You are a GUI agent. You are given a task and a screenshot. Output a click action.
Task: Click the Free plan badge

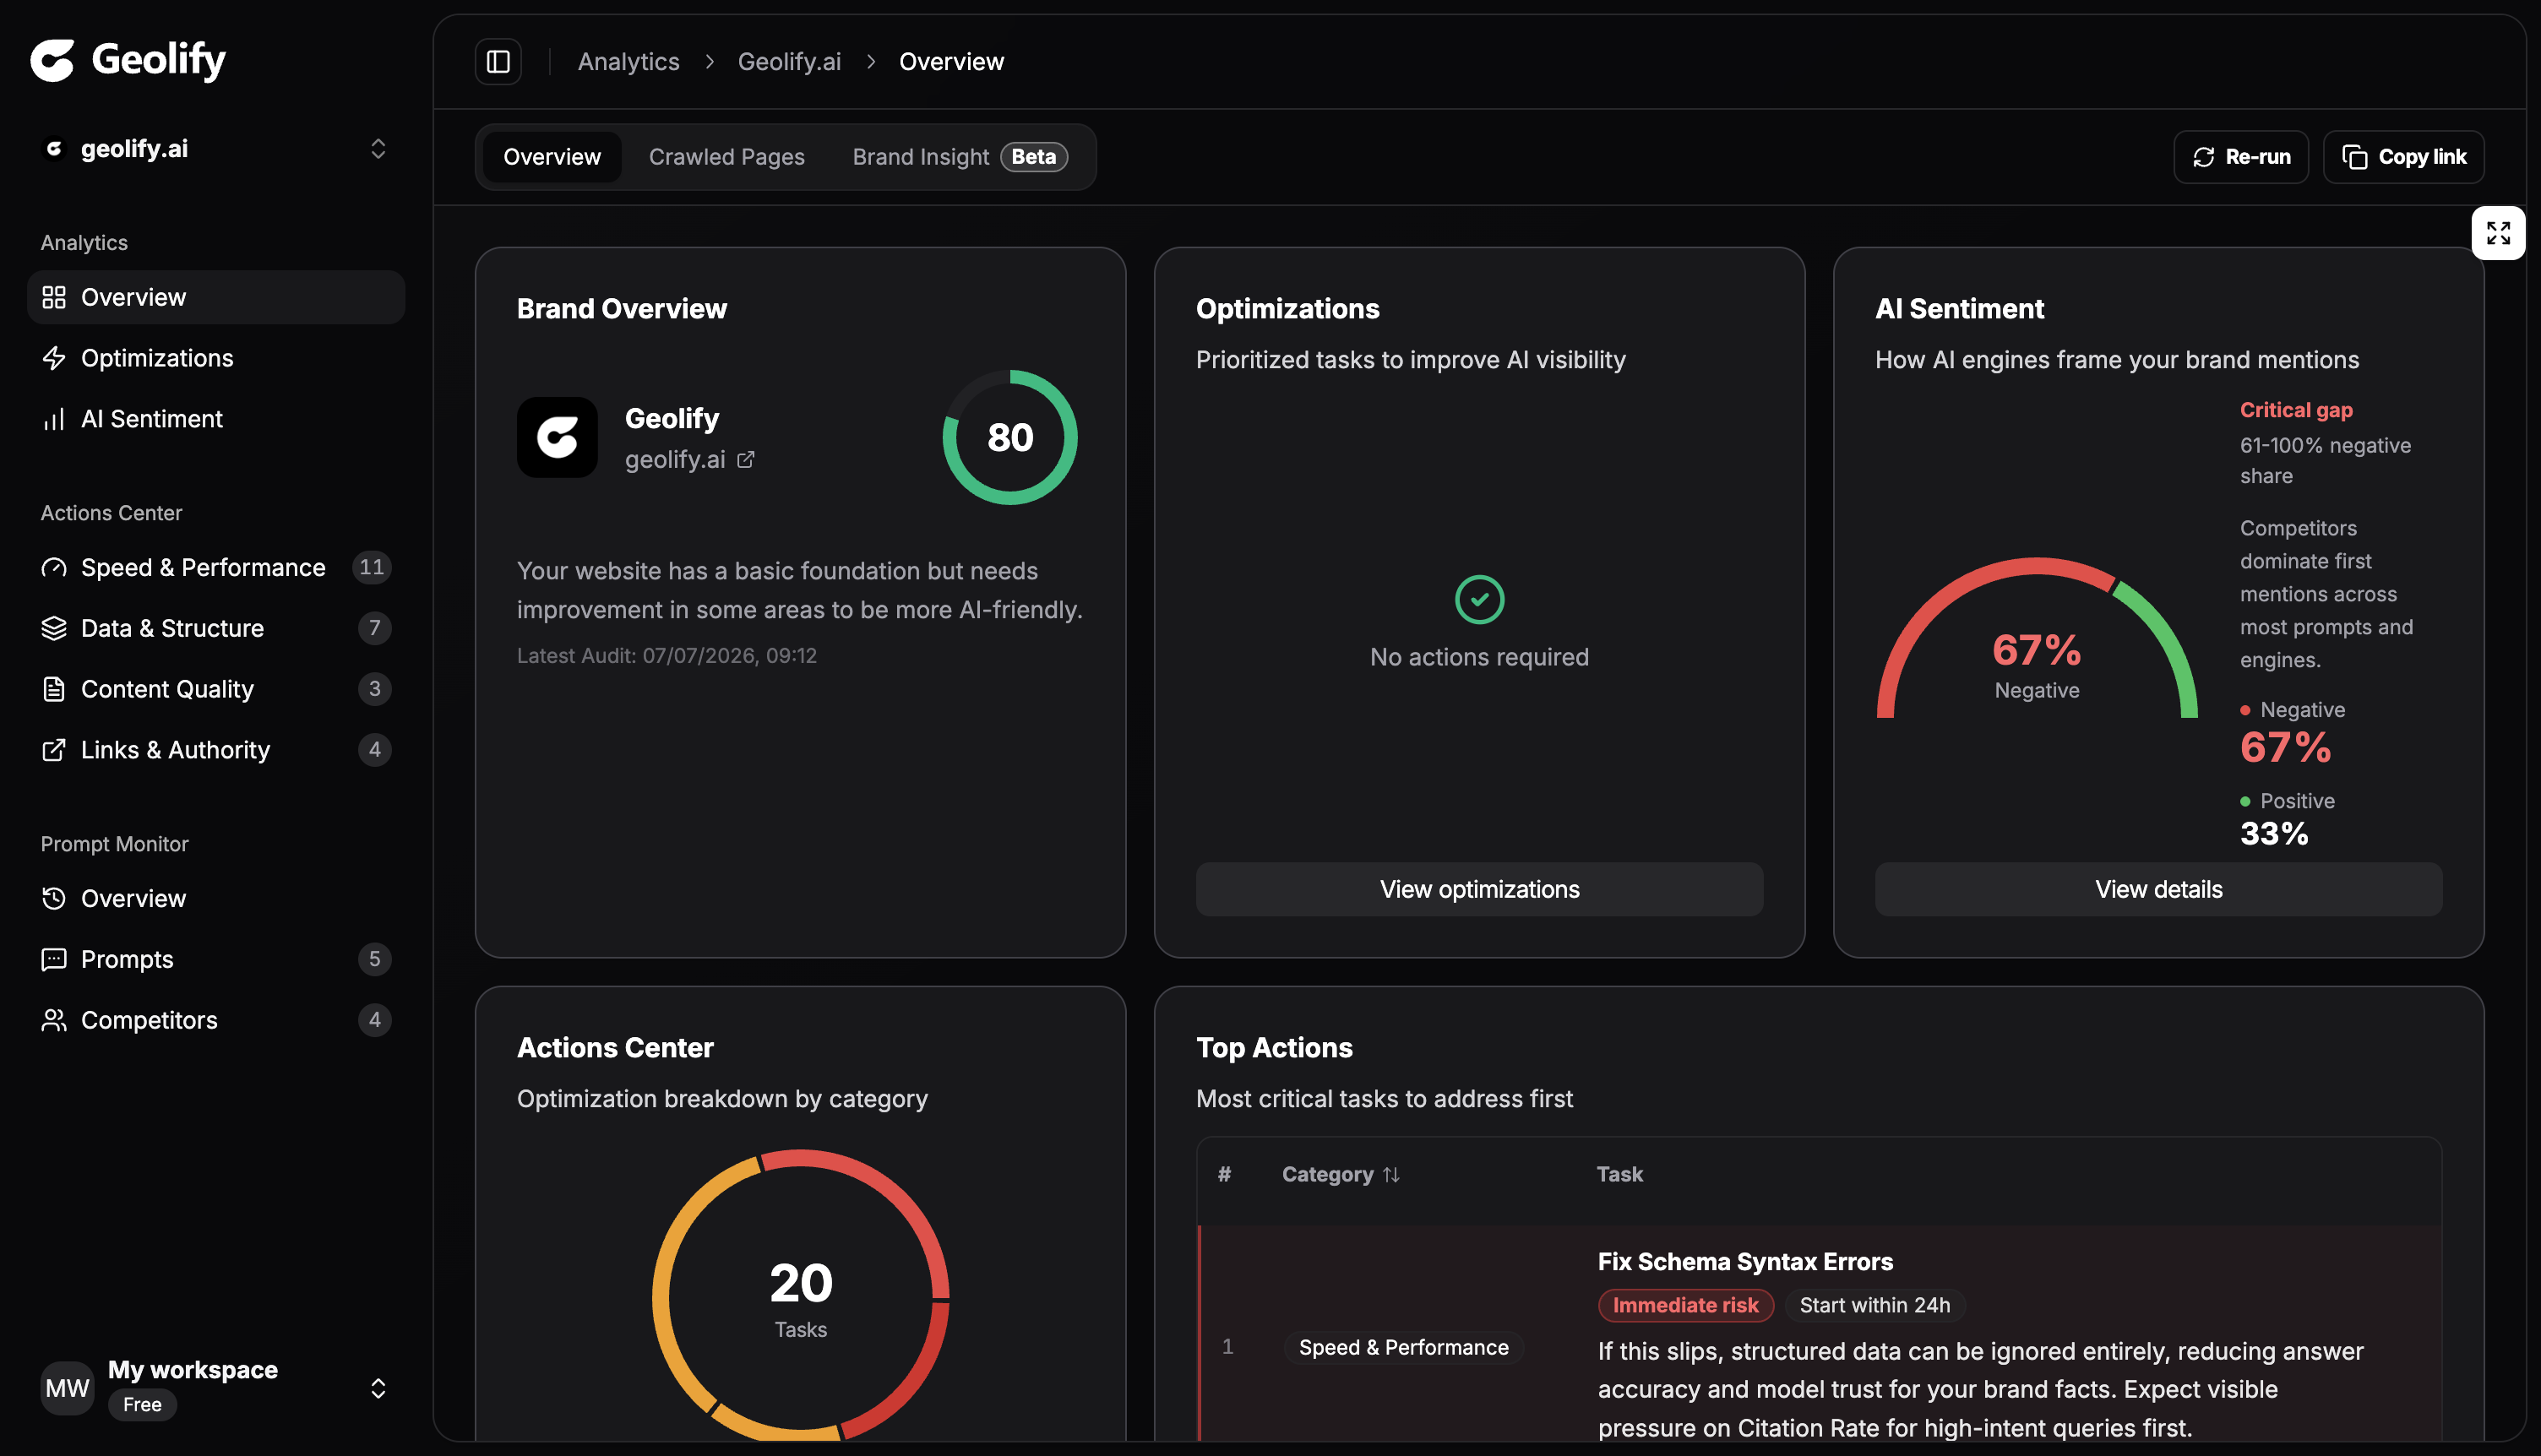pyautogui.click(x=142, y=1405)
